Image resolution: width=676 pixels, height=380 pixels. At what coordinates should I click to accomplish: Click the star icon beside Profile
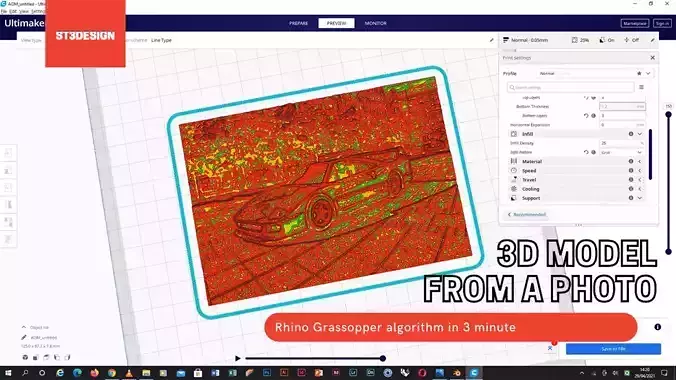click(x=639, y=73)
